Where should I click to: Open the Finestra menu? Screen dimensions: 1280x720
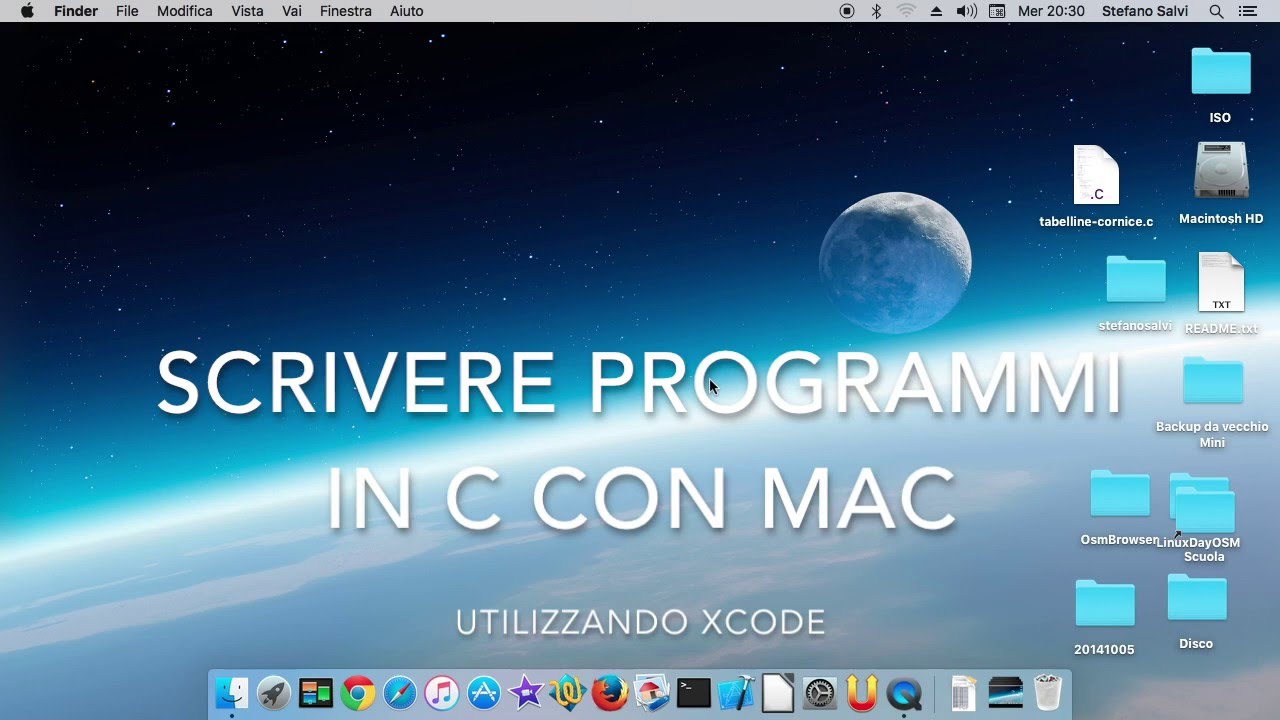[x=346, y=11]
